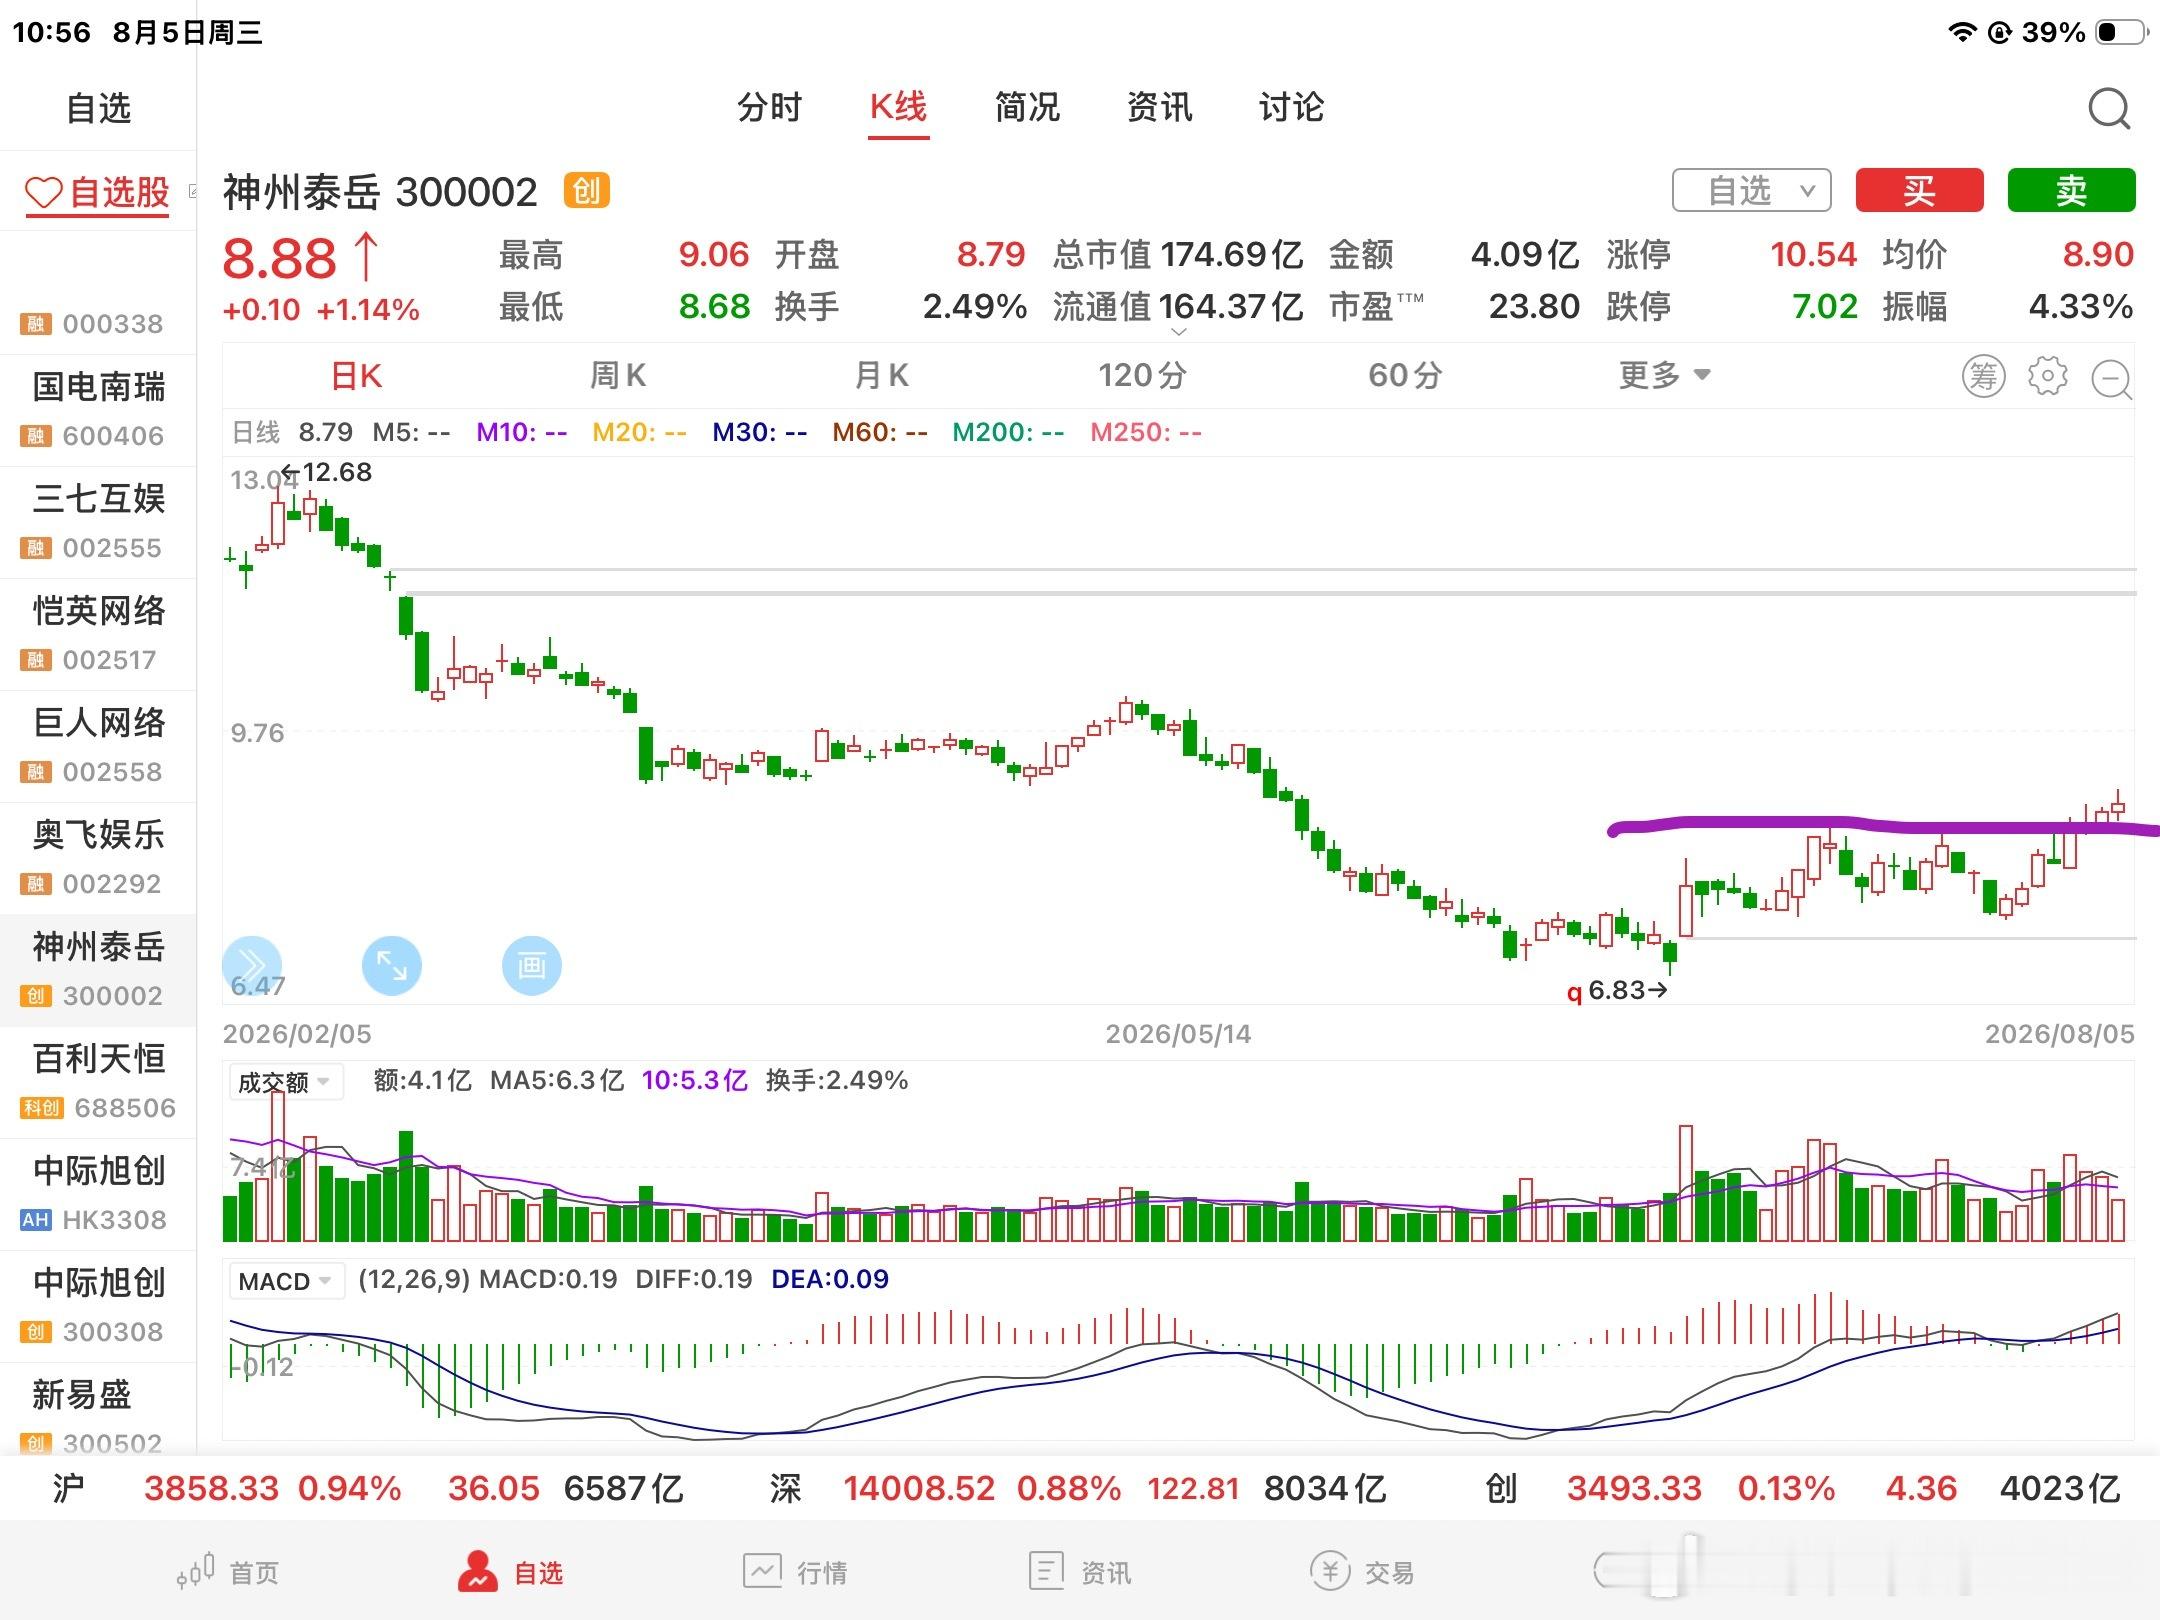Select the 60分 period

(x=1405, y=376)
